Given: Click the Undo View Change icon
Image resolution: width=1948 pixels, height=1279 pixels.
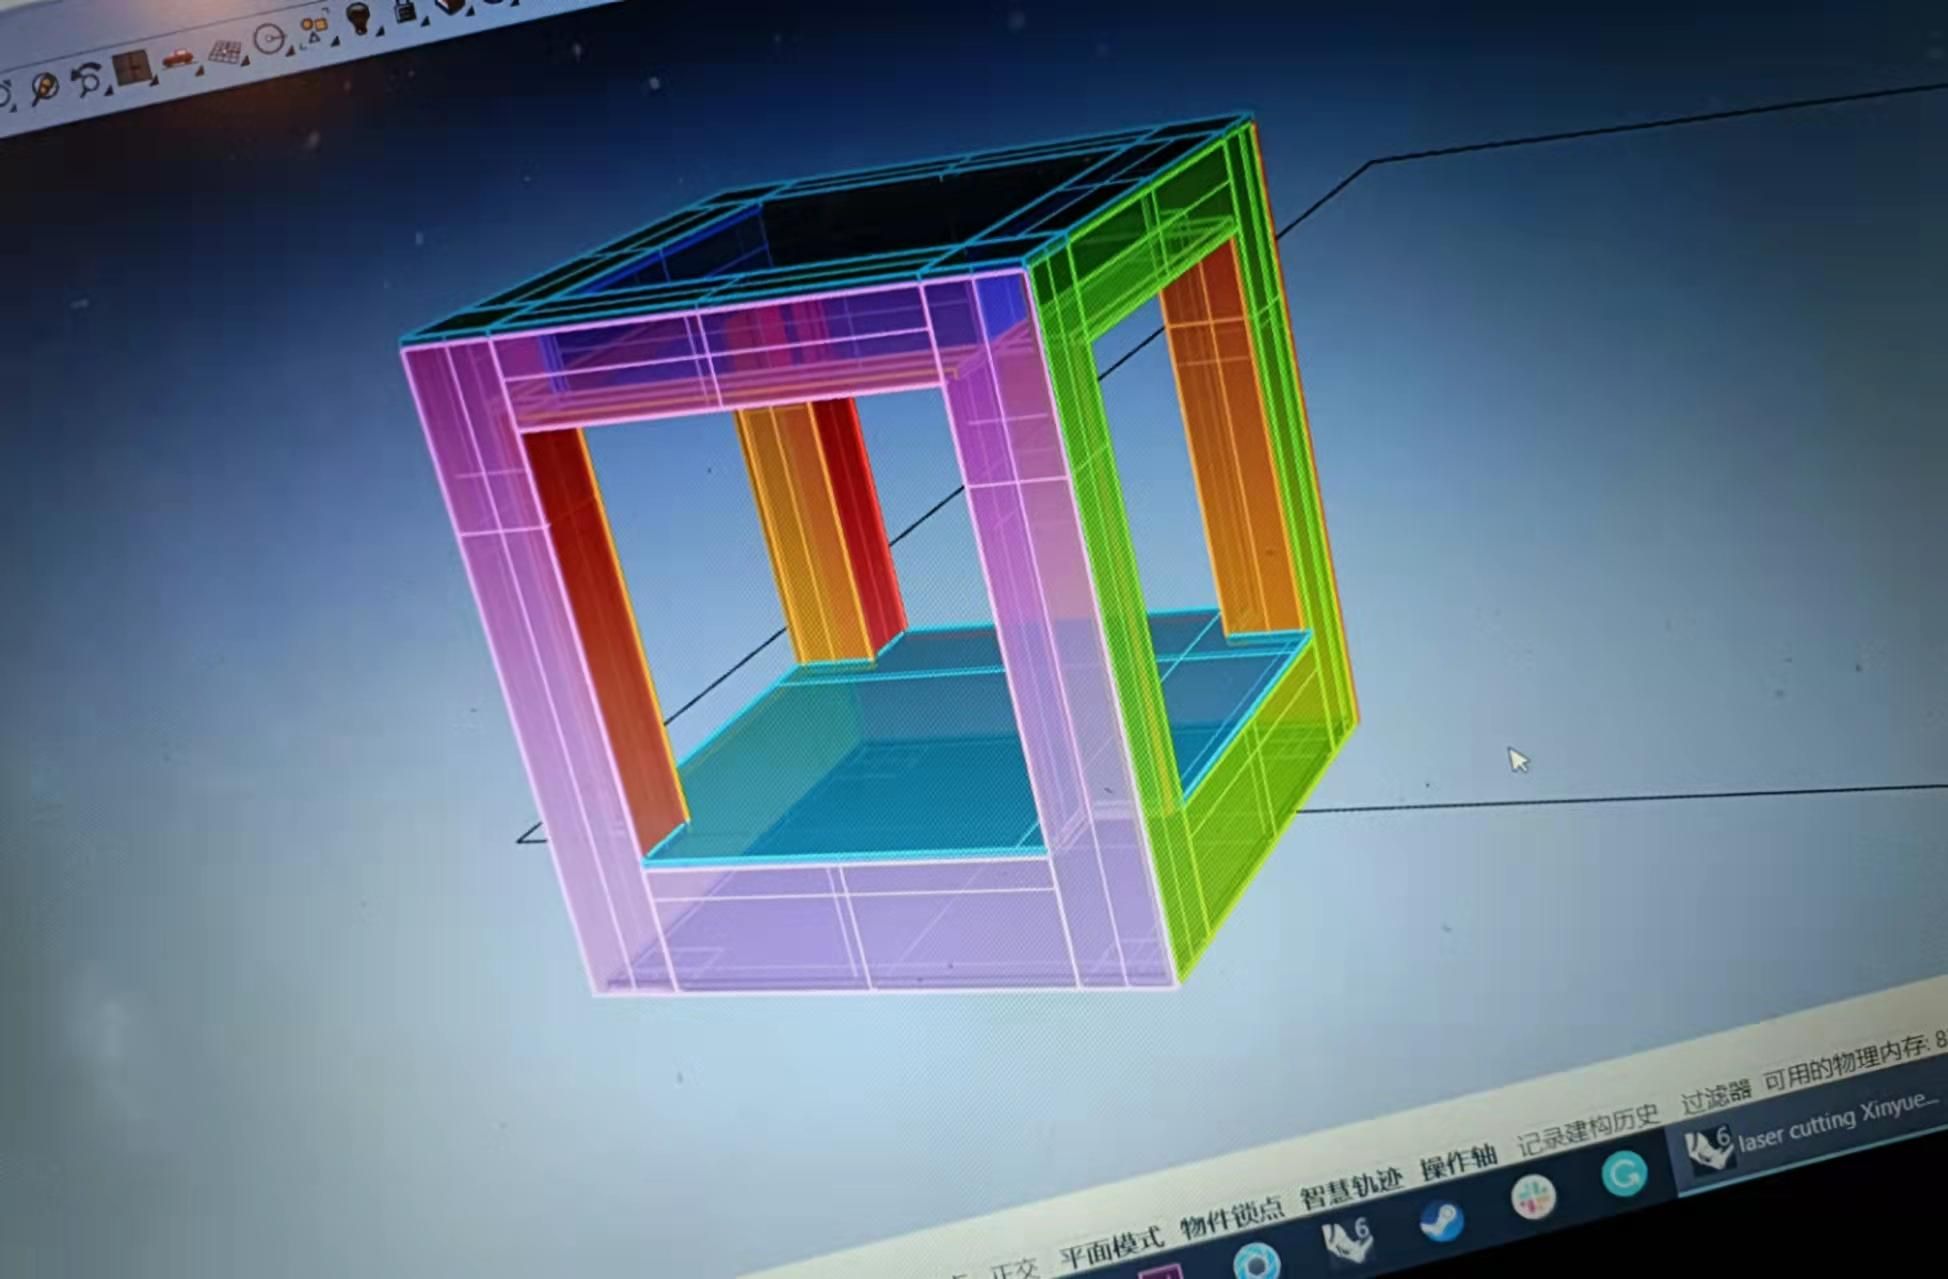Looking at the screenshot, I should [89, 78].
